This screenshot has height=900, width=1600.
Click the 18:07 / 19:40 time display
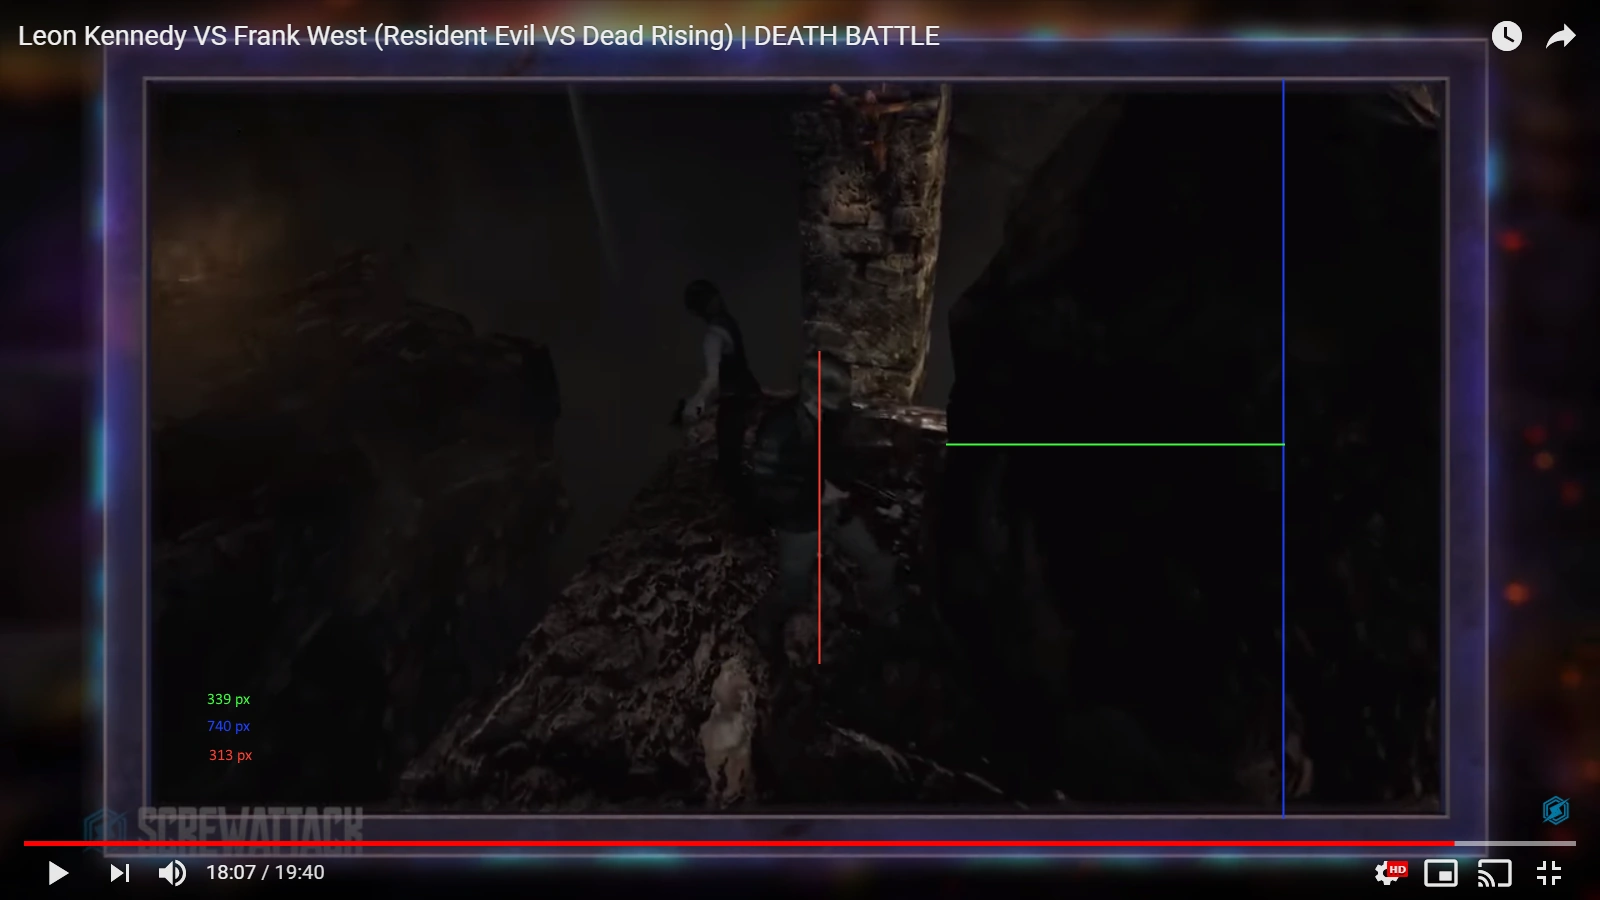tap(265, 873)
